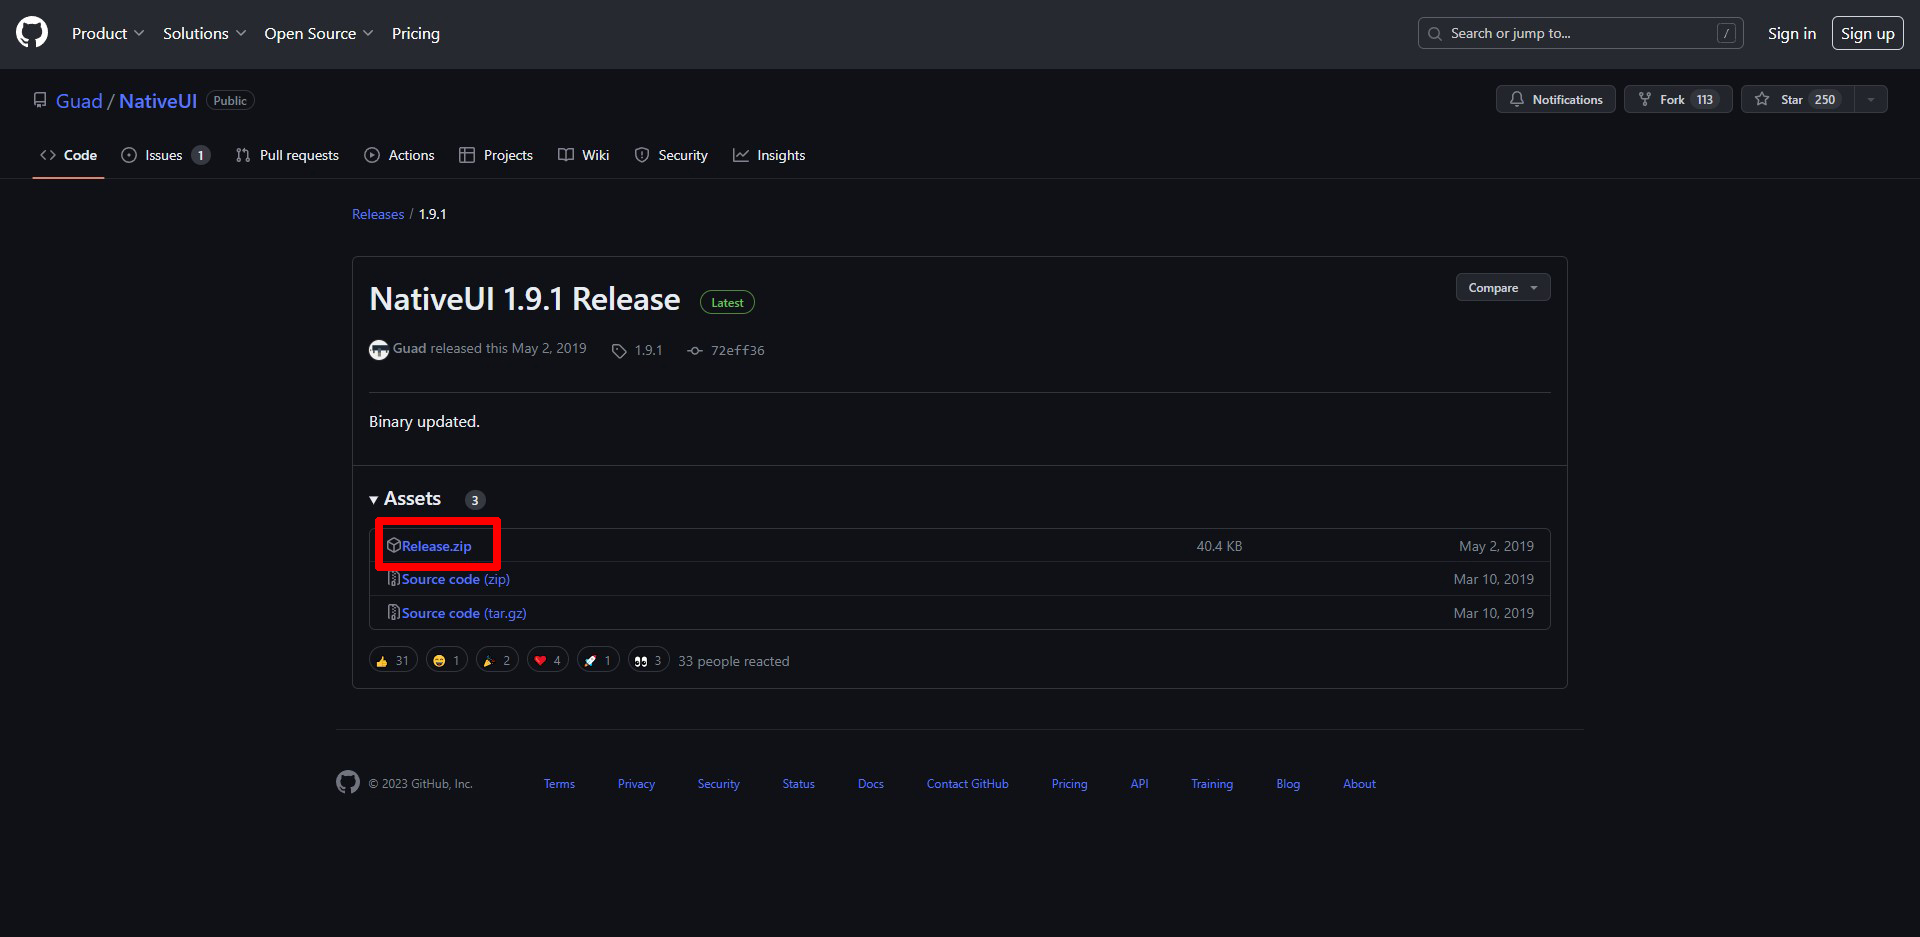Click the GitHub Octocat logo in header
Viewport: 1920px width, 937px height.
(x=32, y=33)
